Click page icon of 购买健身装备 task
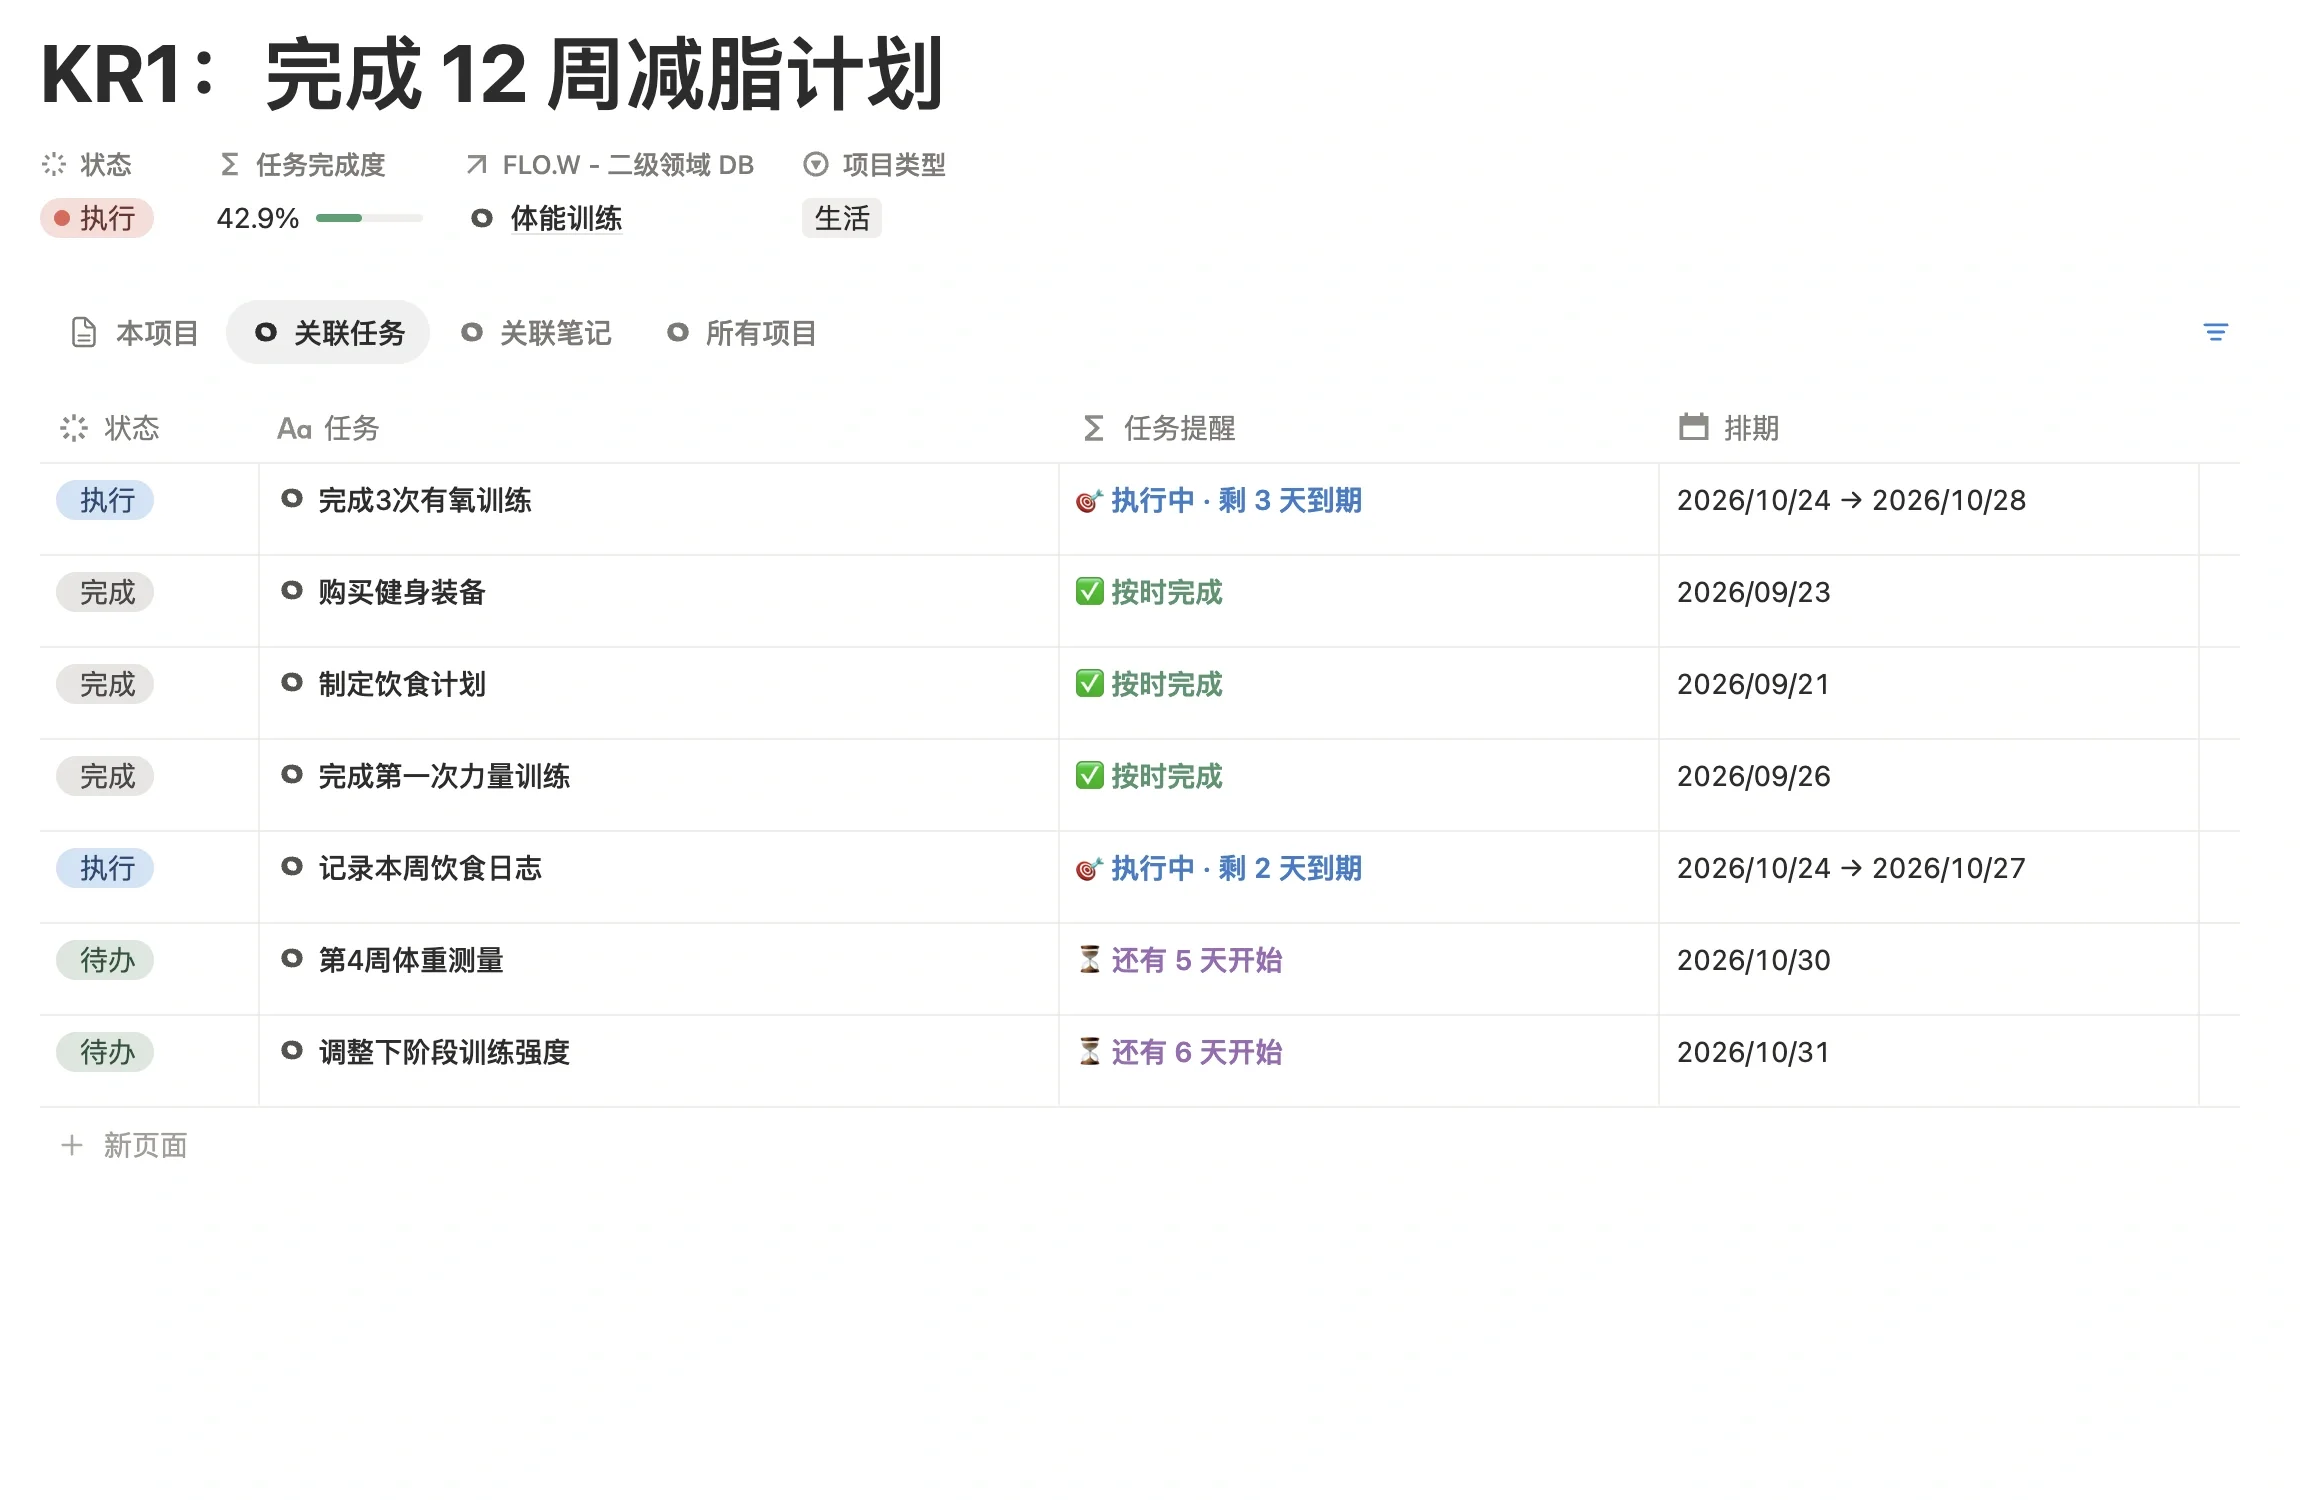Image resolution: width=2300 pixels, height=1500 pixels. pyautogui.click(x=291, y=590)
